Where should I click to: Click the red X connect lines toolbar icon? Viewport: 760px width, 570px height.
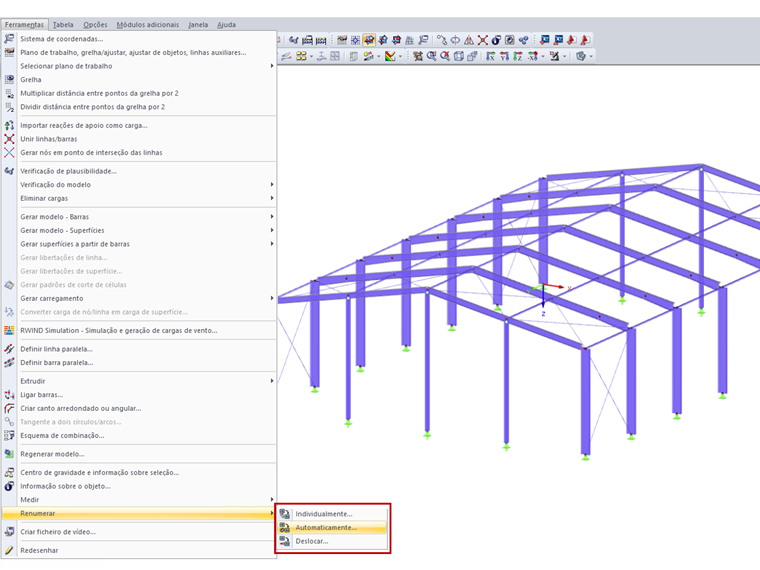coord(483,40)
